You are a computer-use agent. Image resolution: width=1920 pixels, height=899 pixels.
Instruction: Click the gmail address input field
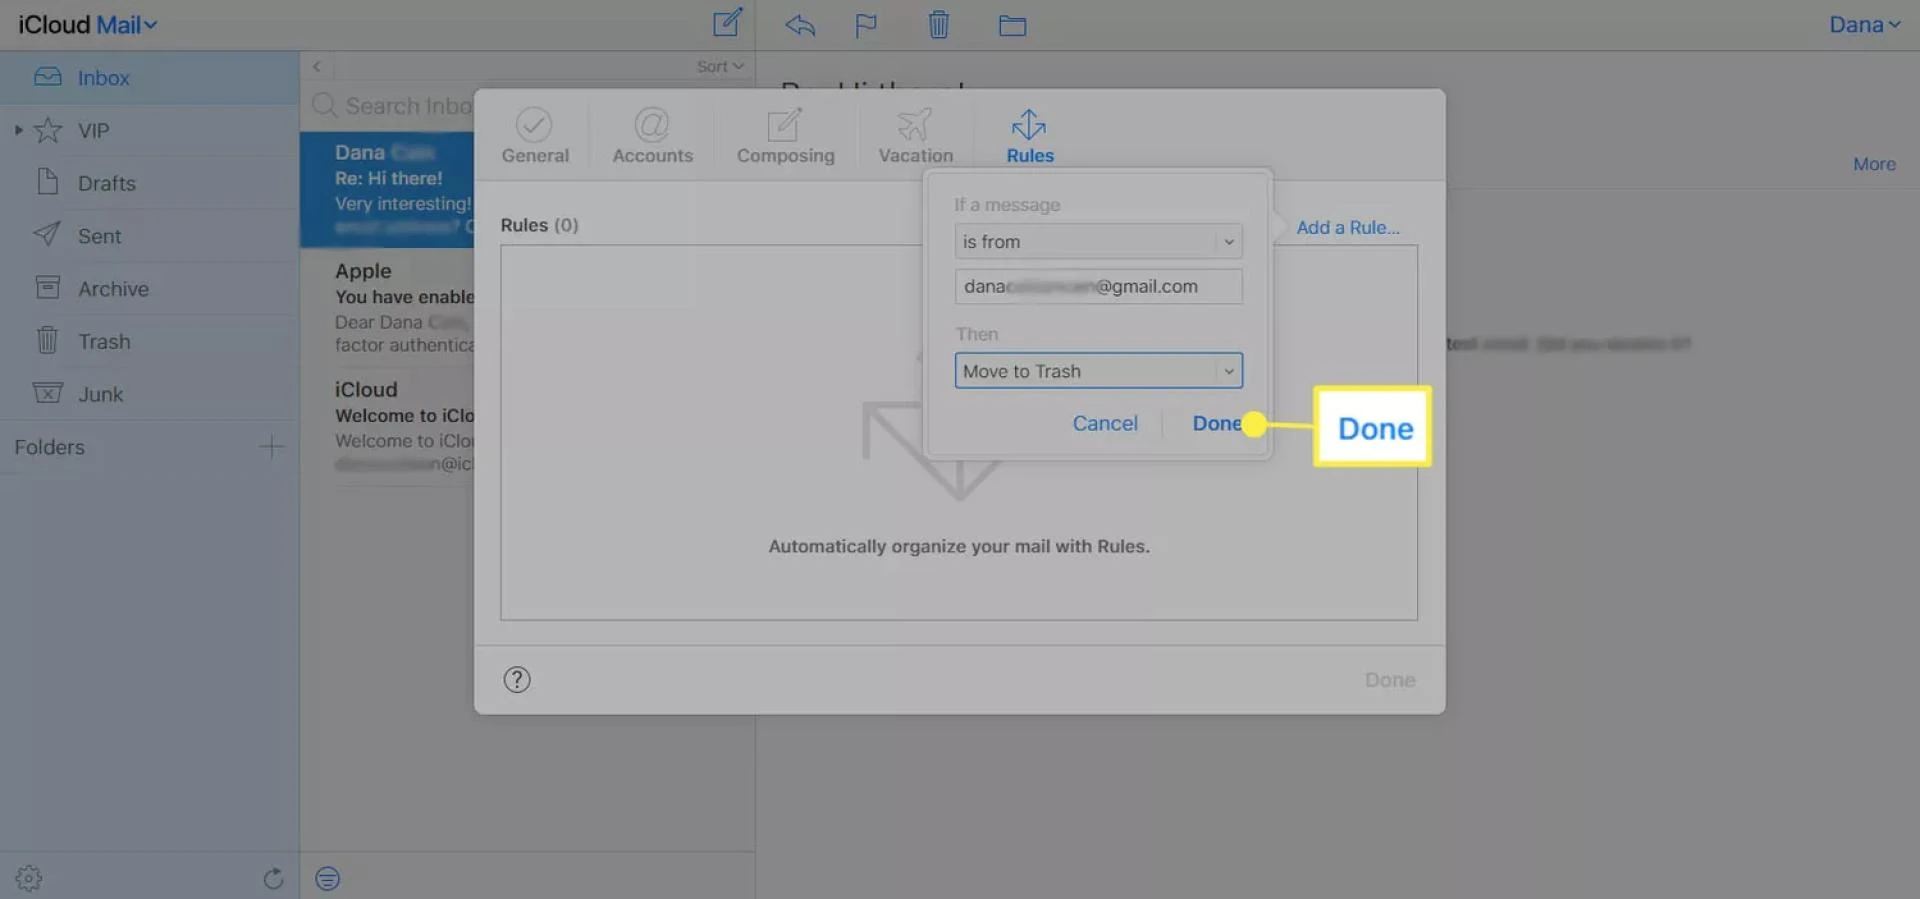tap(1098, 287)
